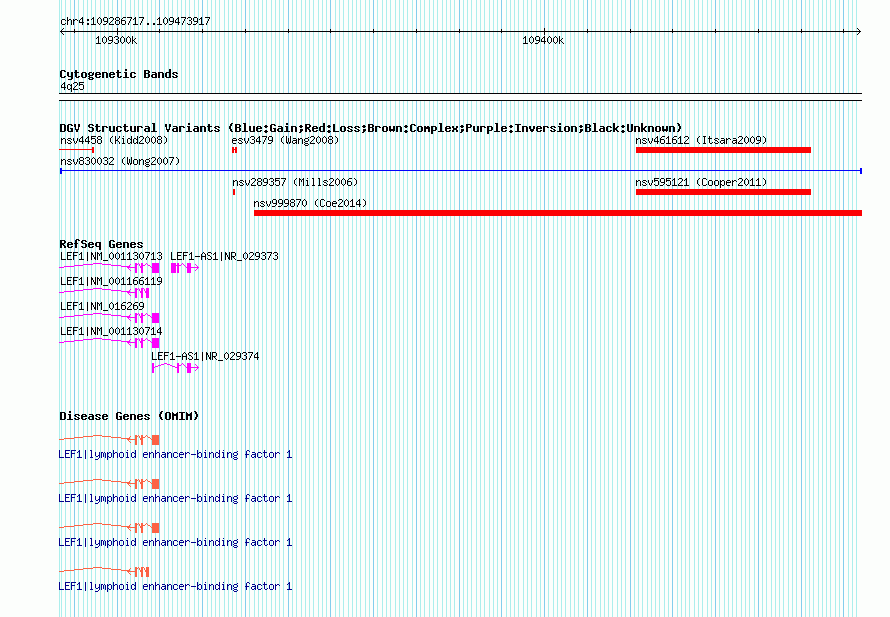Open the LEF1|NM_001130714 gene label
The height and width of the screenshot is (617, 890).
(111, 331)
